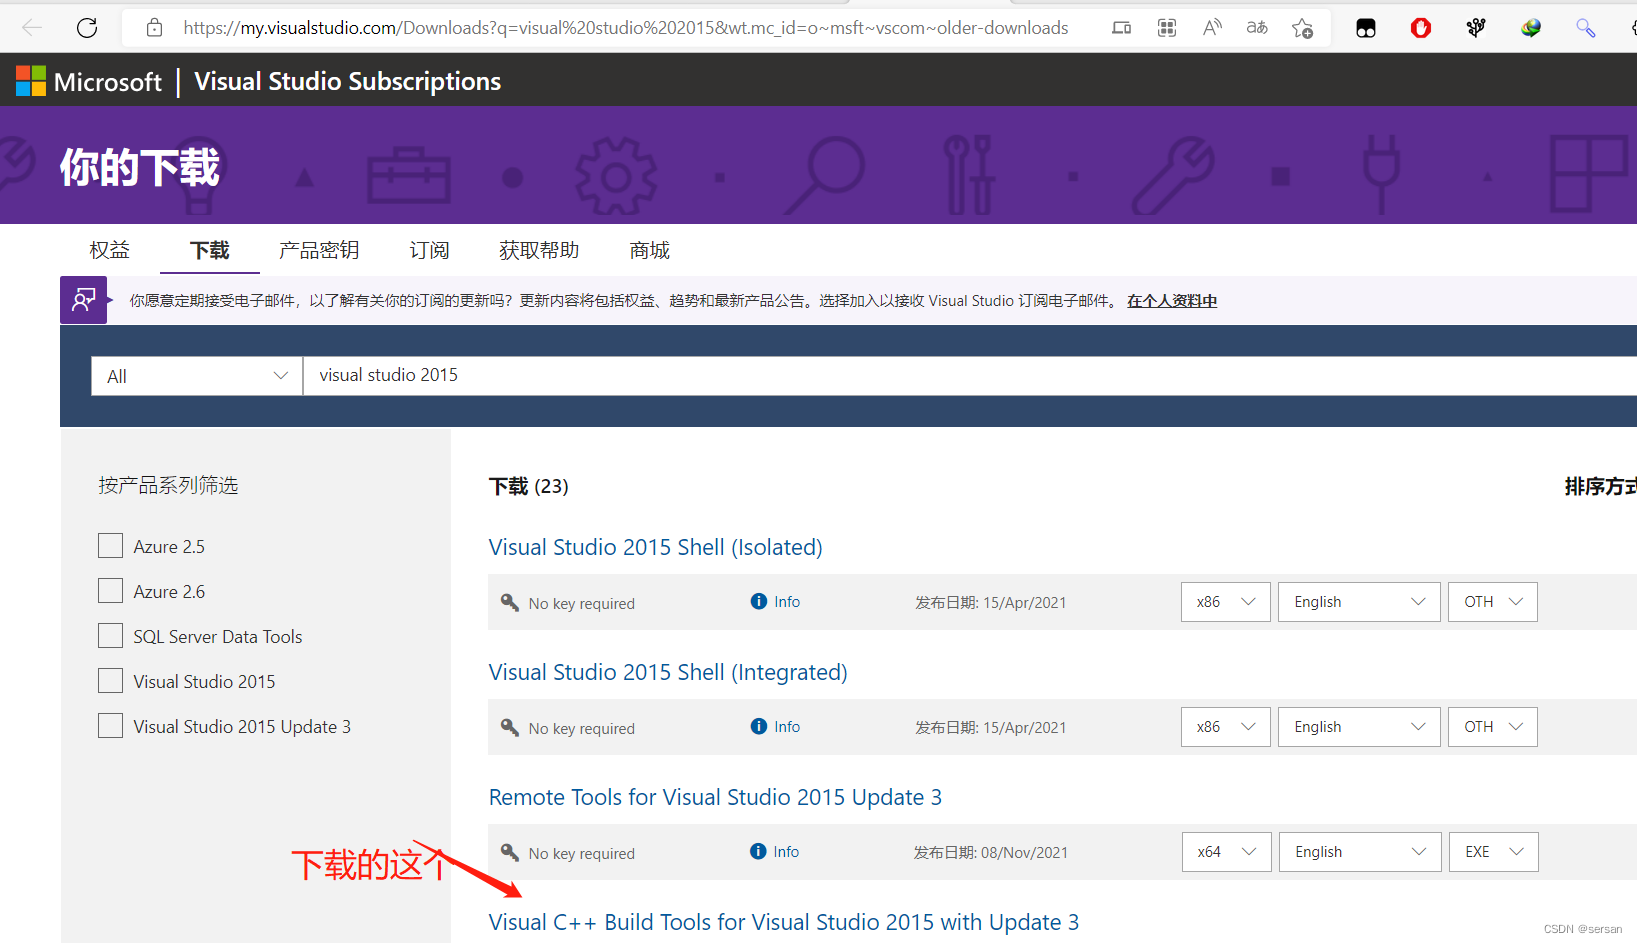1637x943 pixels.
Task: Check the SQL Server Data Tools filter
Action: [111, 635]
